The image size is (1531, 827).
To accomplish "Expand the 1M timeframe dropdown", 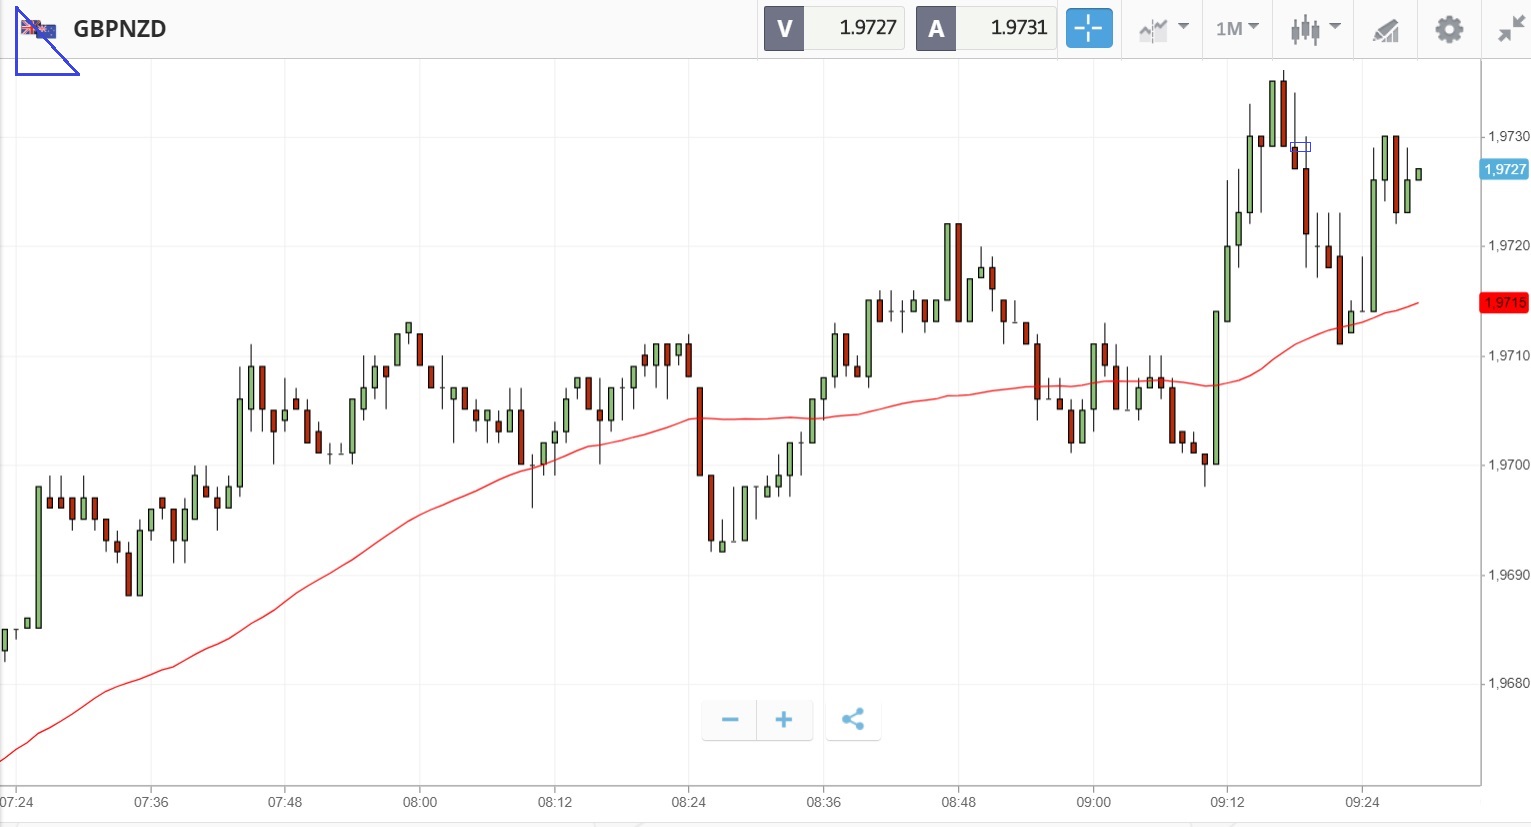I will pyautogui.click(x=1237, y=29).
